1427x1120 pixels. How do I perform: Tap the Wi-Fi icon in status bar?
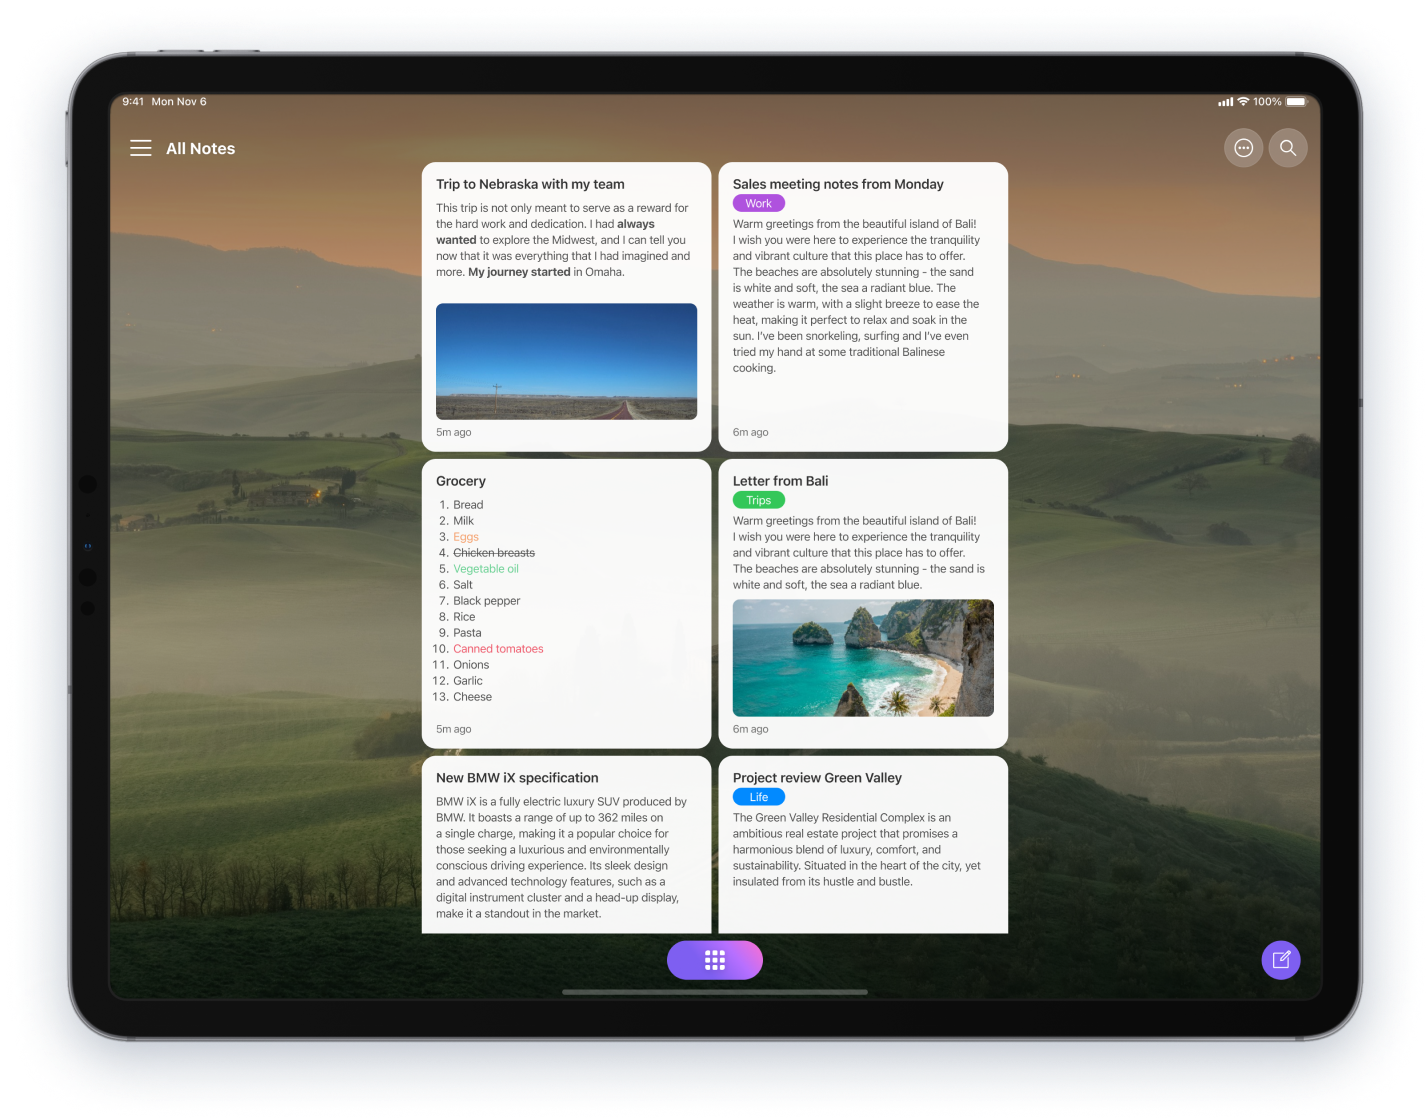[x=1243, y=102]
